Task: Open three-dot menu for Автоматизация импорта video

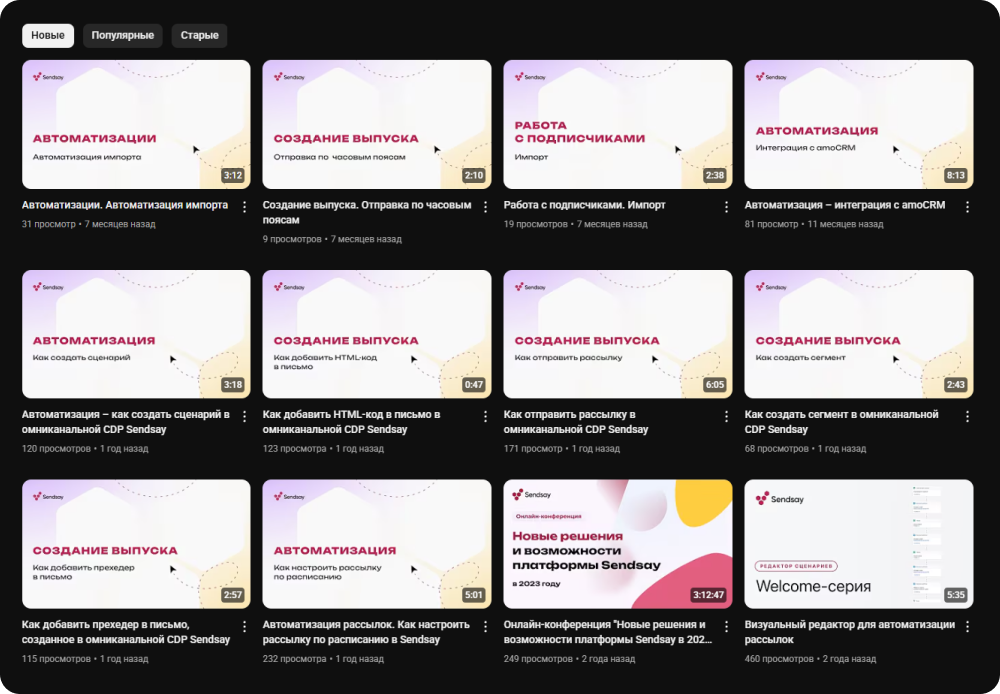Action: click(244, 207)
